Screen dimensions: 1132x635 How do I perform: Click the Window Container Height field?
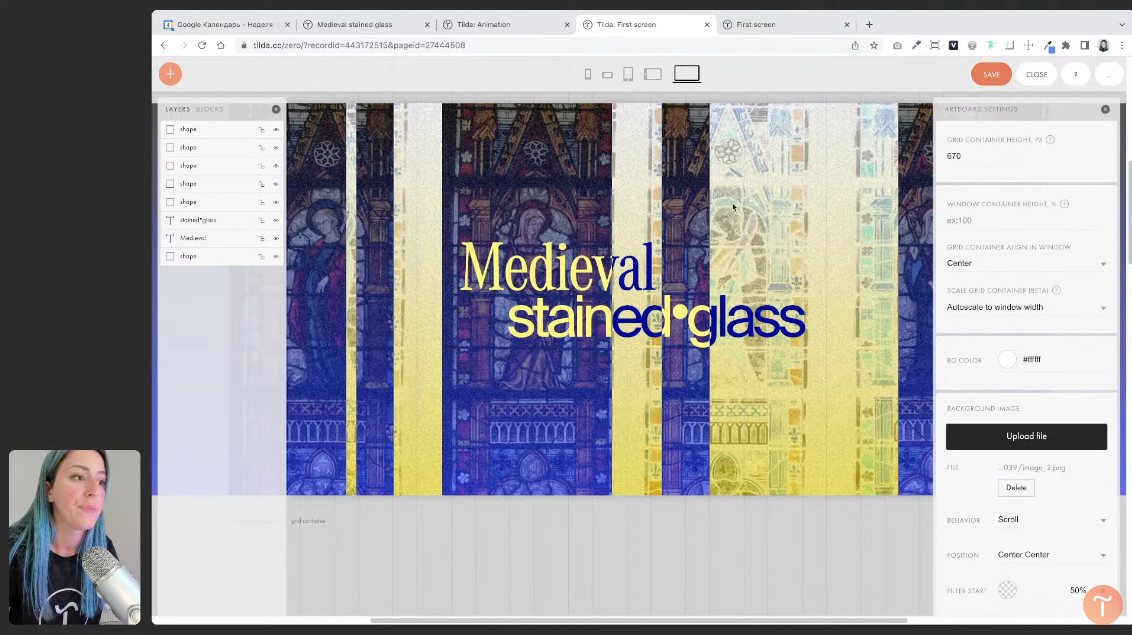1025,220
